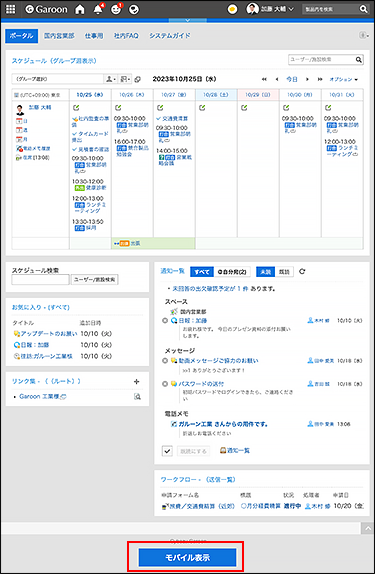Viewport: 375px width, 574px height.
Task: Open the アップデートのお願い favorite
Action: pos(49,333)
